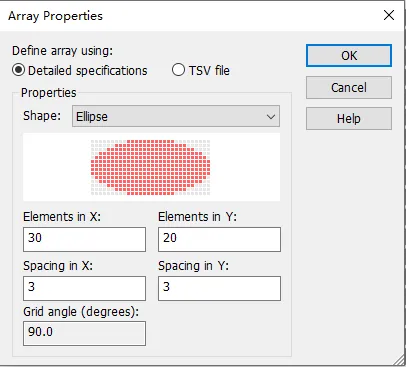Open the Shape combo box showing Ellipse

pos(176,116)
